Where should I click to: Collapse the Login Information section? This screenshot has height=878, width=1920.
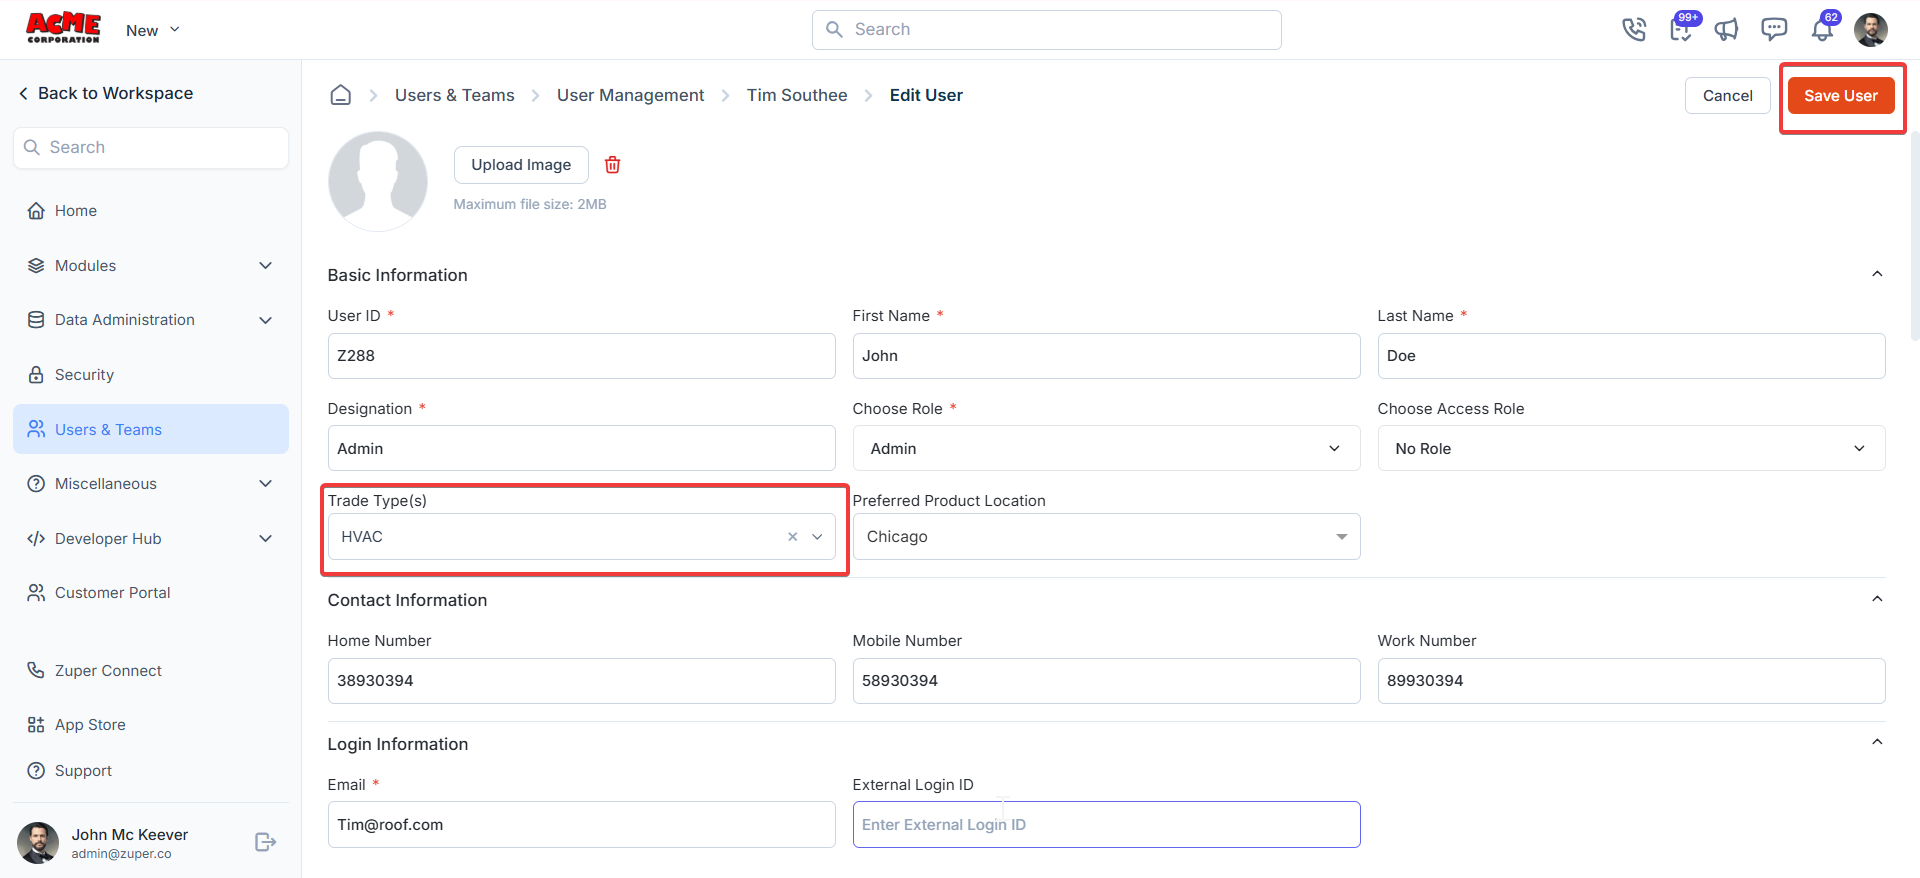pyautogui.click(x=1877, y=742)
